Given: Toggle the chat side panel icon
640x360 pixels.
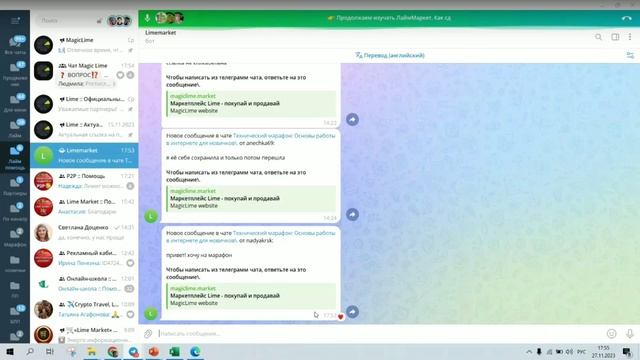Looking at the screenshot, I should [x=615, y=37].
